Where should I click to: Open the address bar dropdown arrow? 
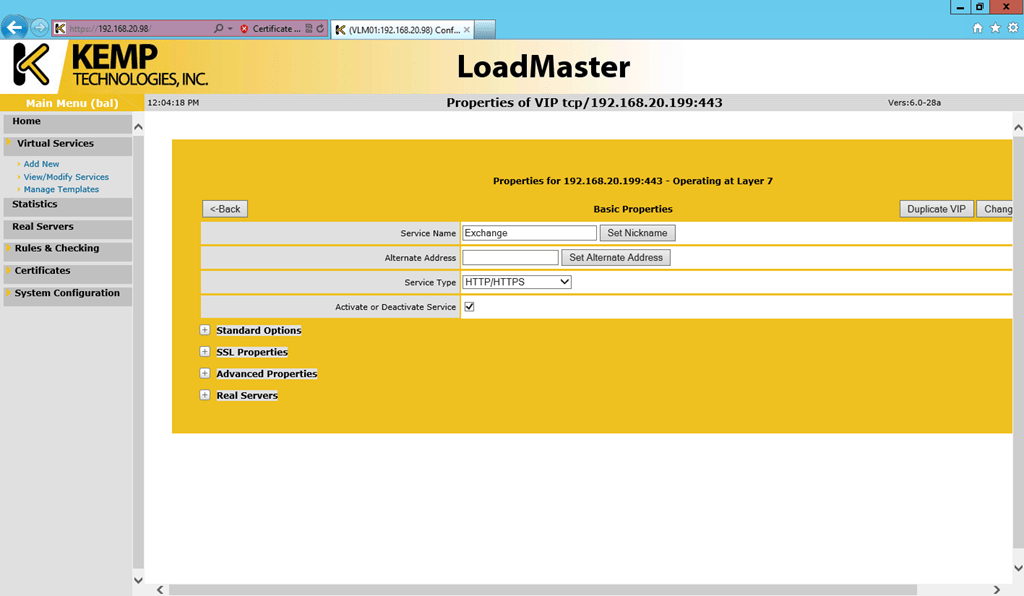pyautogui.click(x=230, y=29)
